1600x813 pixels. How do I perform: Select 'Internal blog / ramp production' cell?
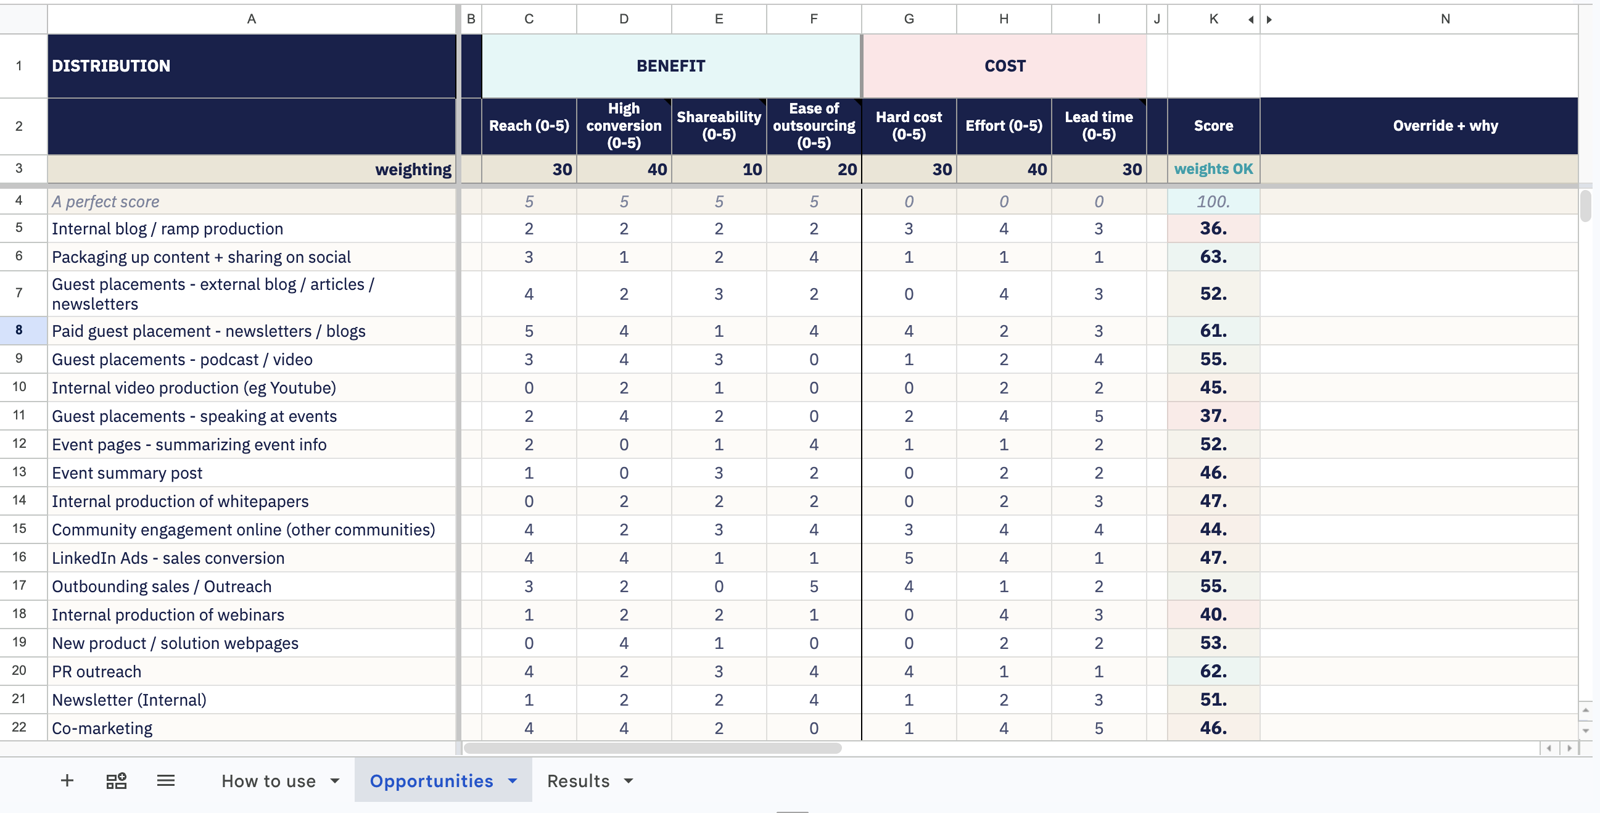click(x=252, y=229)
